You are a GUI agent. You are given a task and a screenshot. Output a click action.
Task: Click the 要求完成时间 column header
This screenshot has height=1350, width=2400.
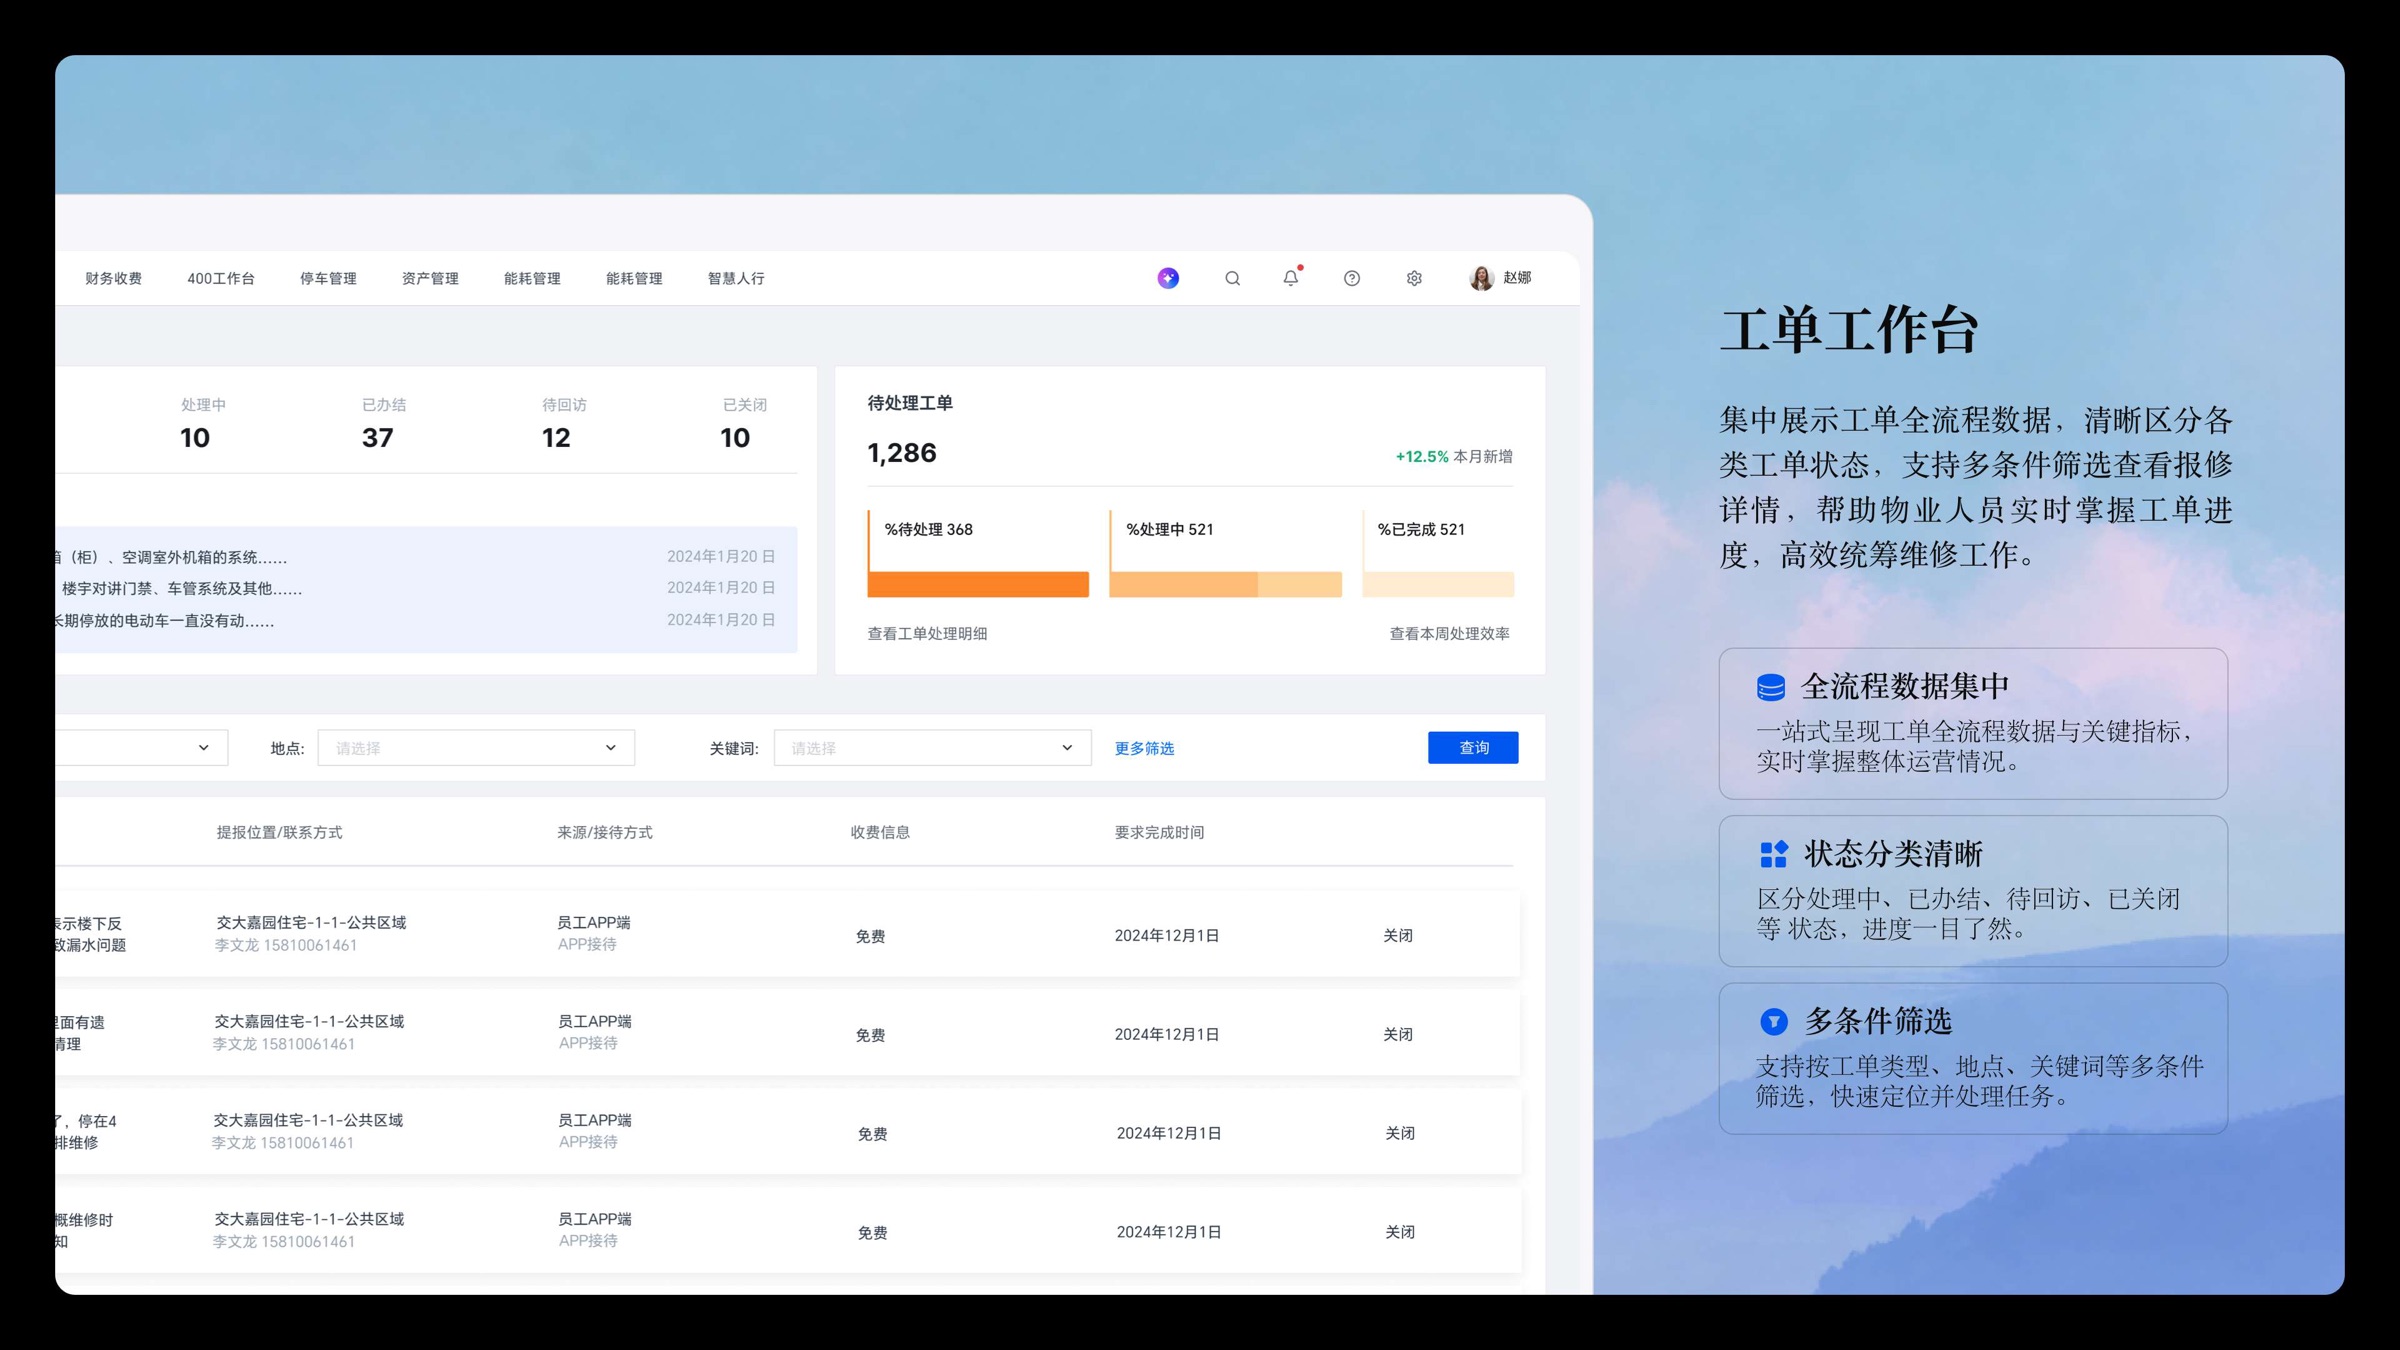point(1159,832)
